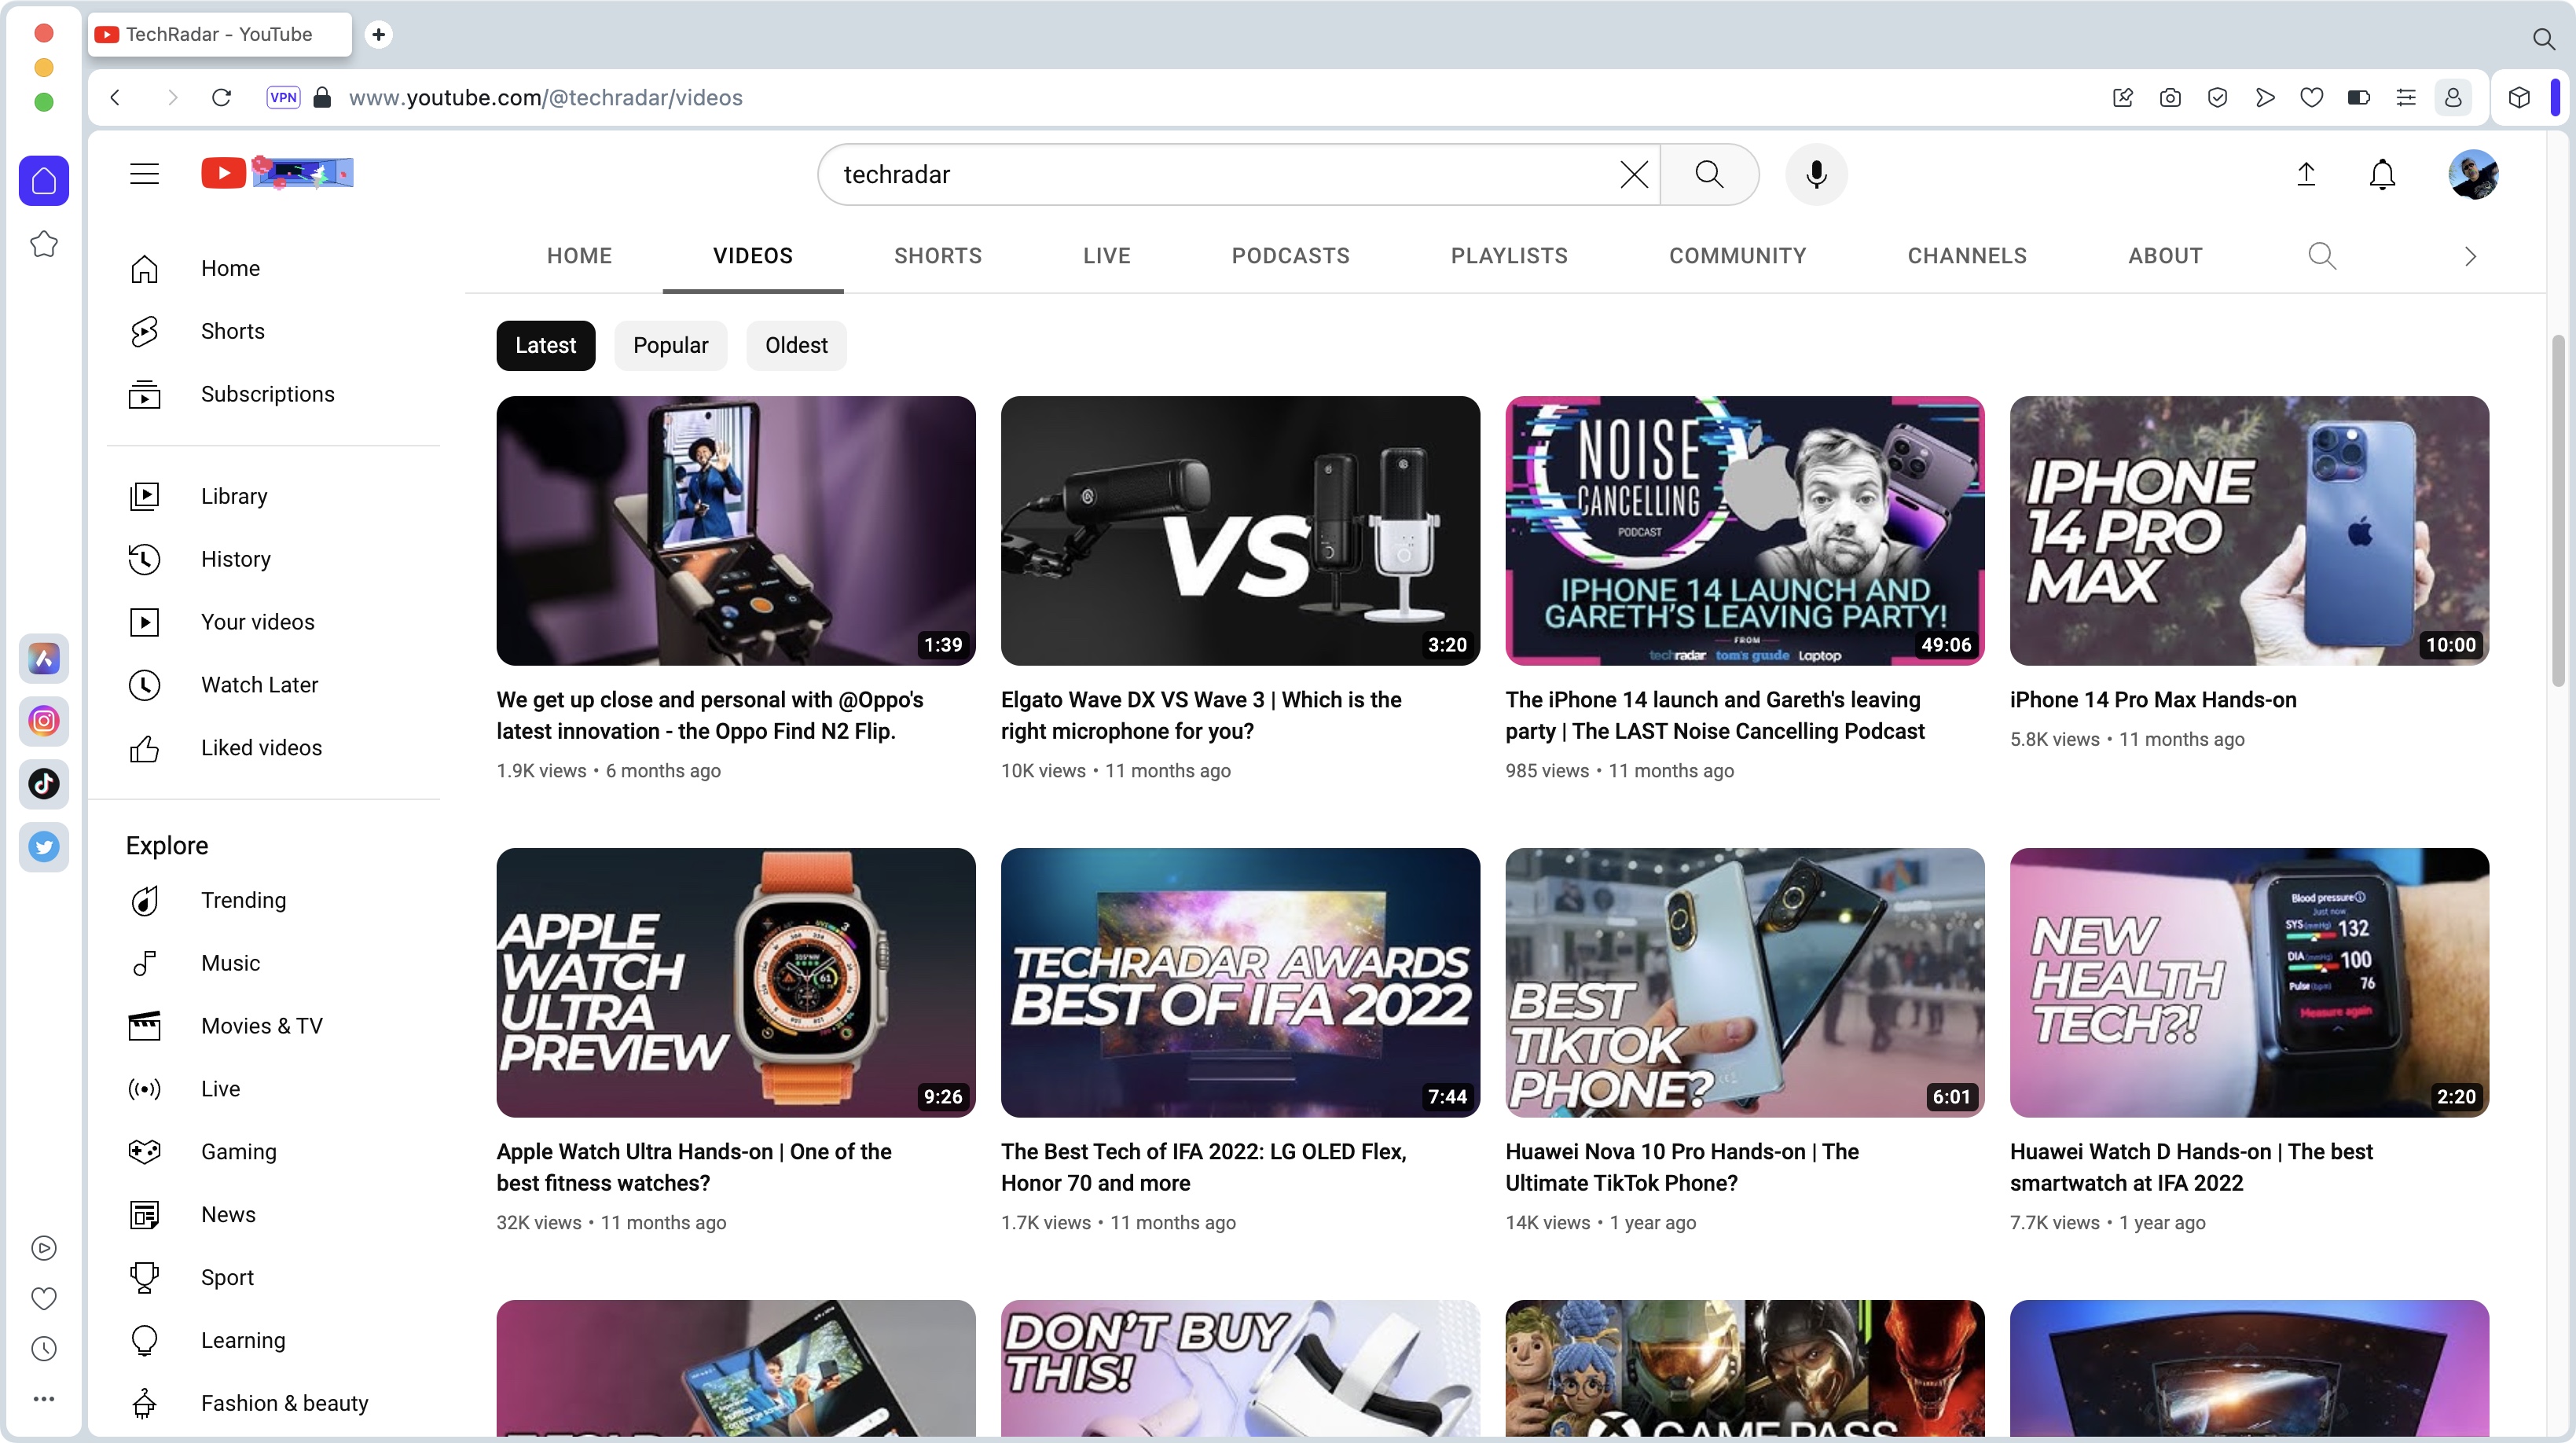Open Huawei Nova 10 Pro Hands-on title
The height and width of the screenshot is (1443, 2576).
click(1682, 1167)
